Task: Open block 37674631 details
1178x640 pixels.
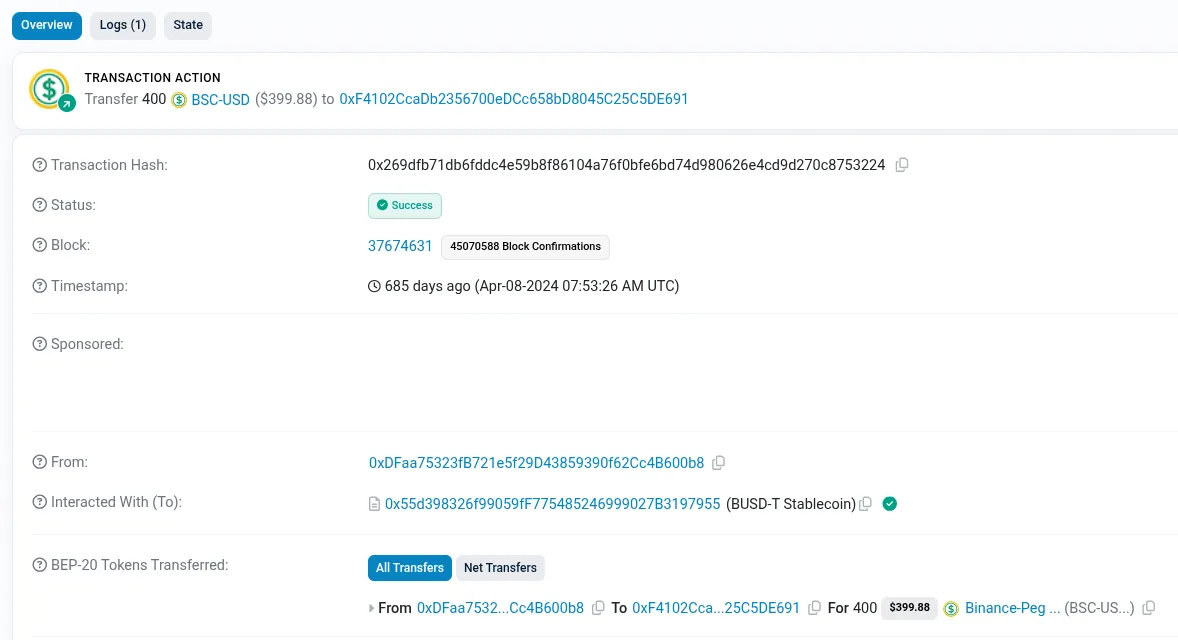Action: coord(400,245)
